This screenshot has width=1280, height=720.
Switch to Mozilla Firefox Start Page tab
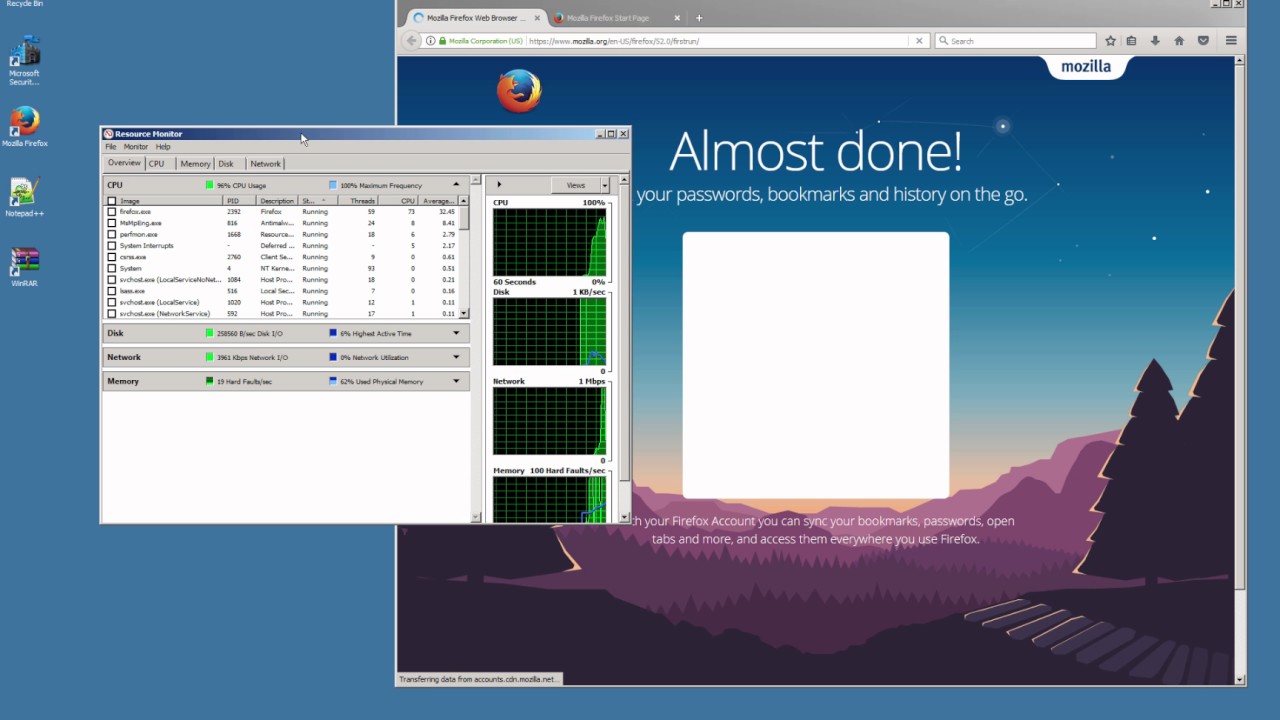609,18
